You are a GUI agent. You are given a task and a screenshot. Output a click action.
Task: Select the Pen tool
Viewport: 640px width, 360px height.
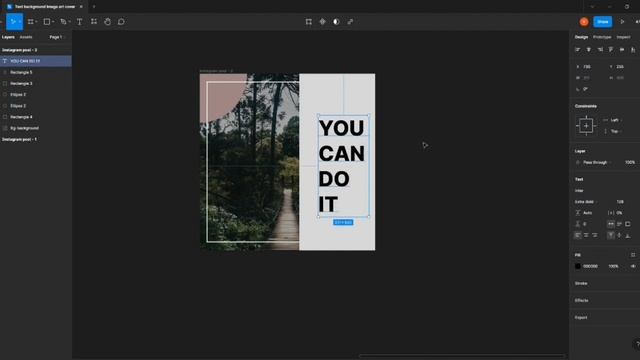[63, 22]
